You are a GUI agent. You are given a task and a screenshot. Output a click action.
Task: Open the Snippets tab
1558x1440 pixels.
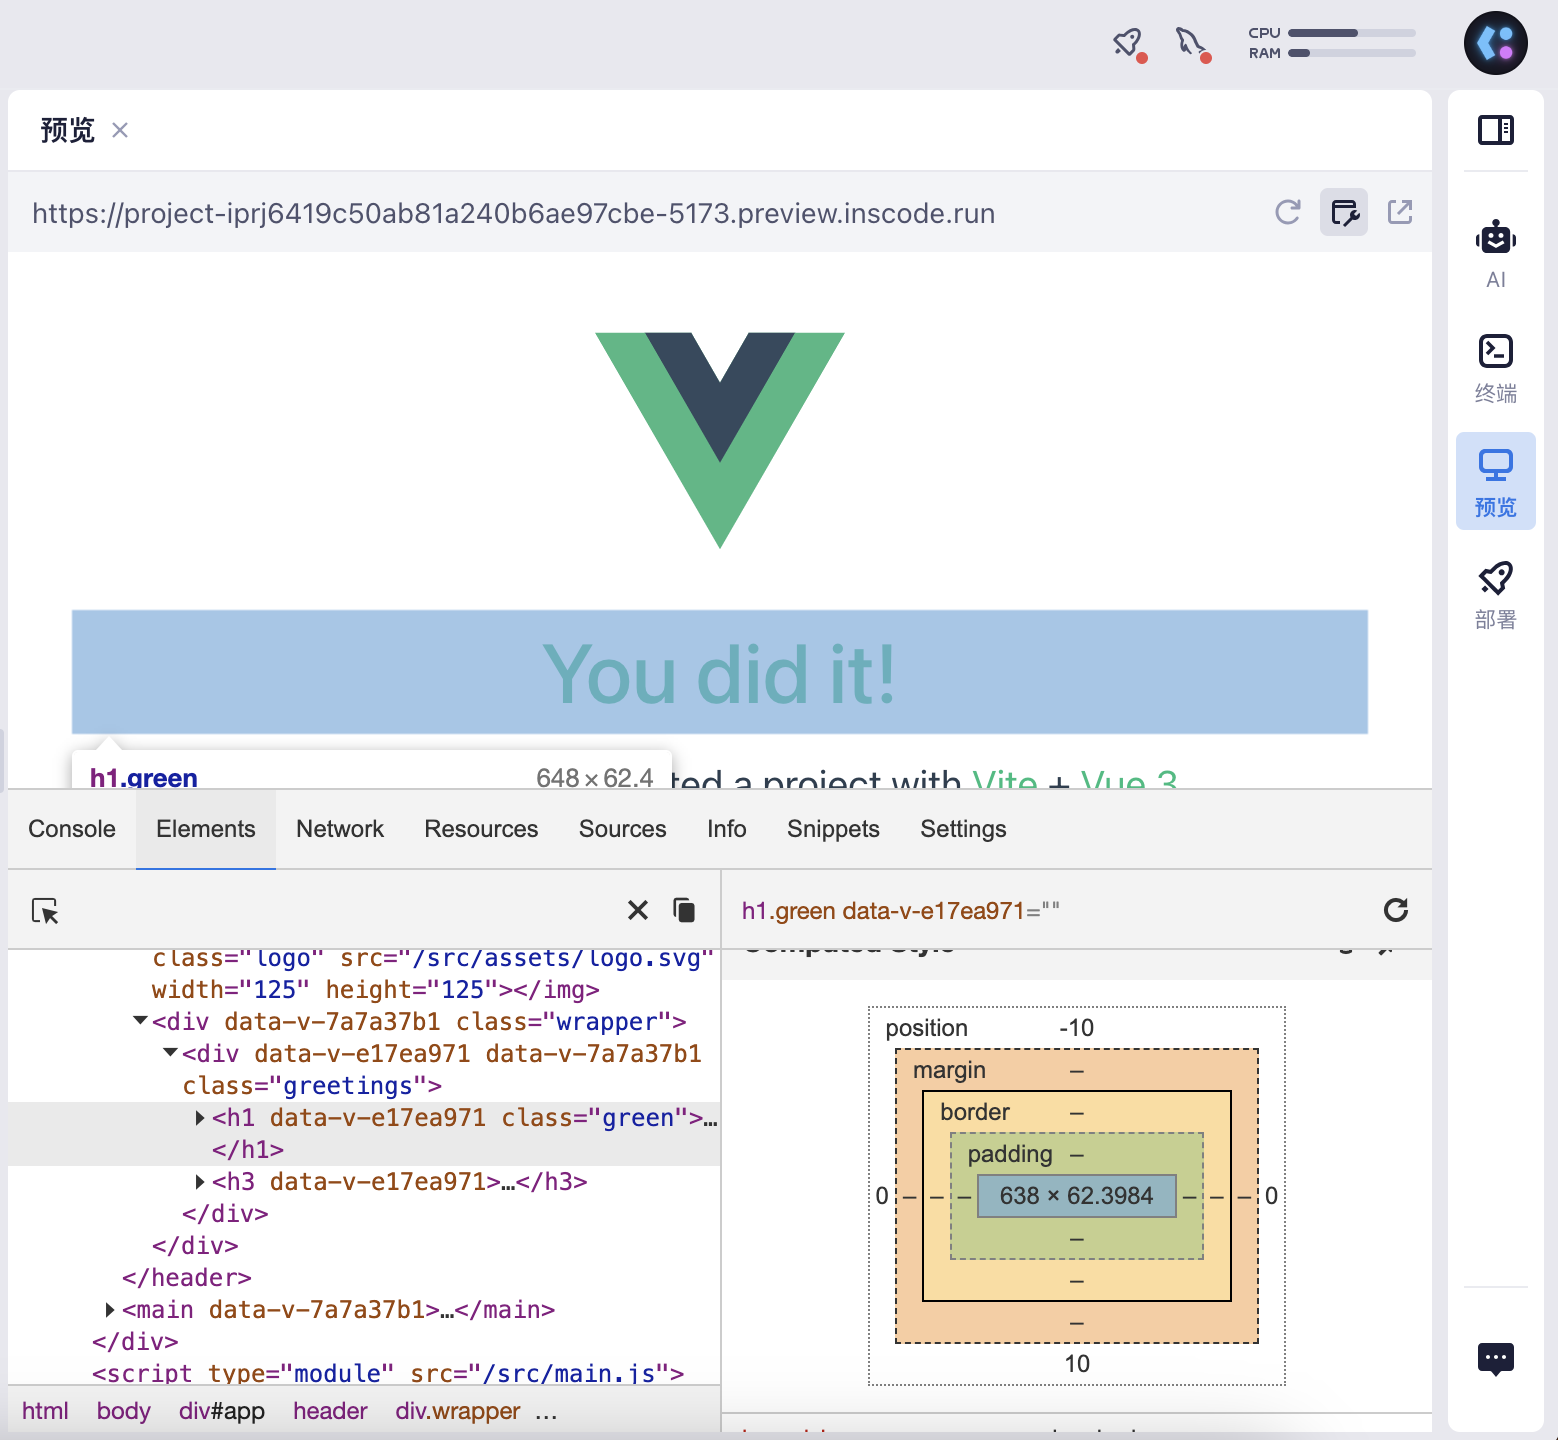point(833,829)
